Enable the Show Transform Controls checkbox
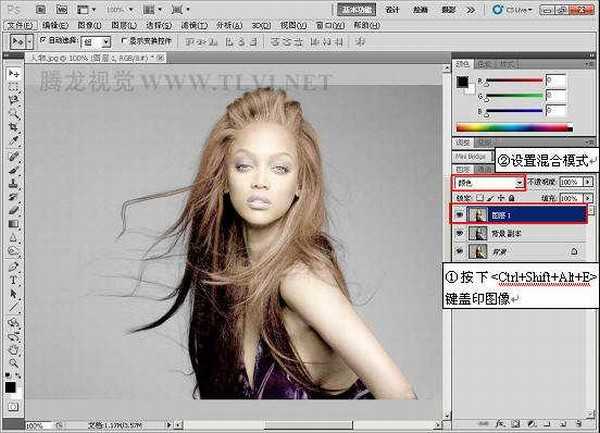 coord(122,42)
